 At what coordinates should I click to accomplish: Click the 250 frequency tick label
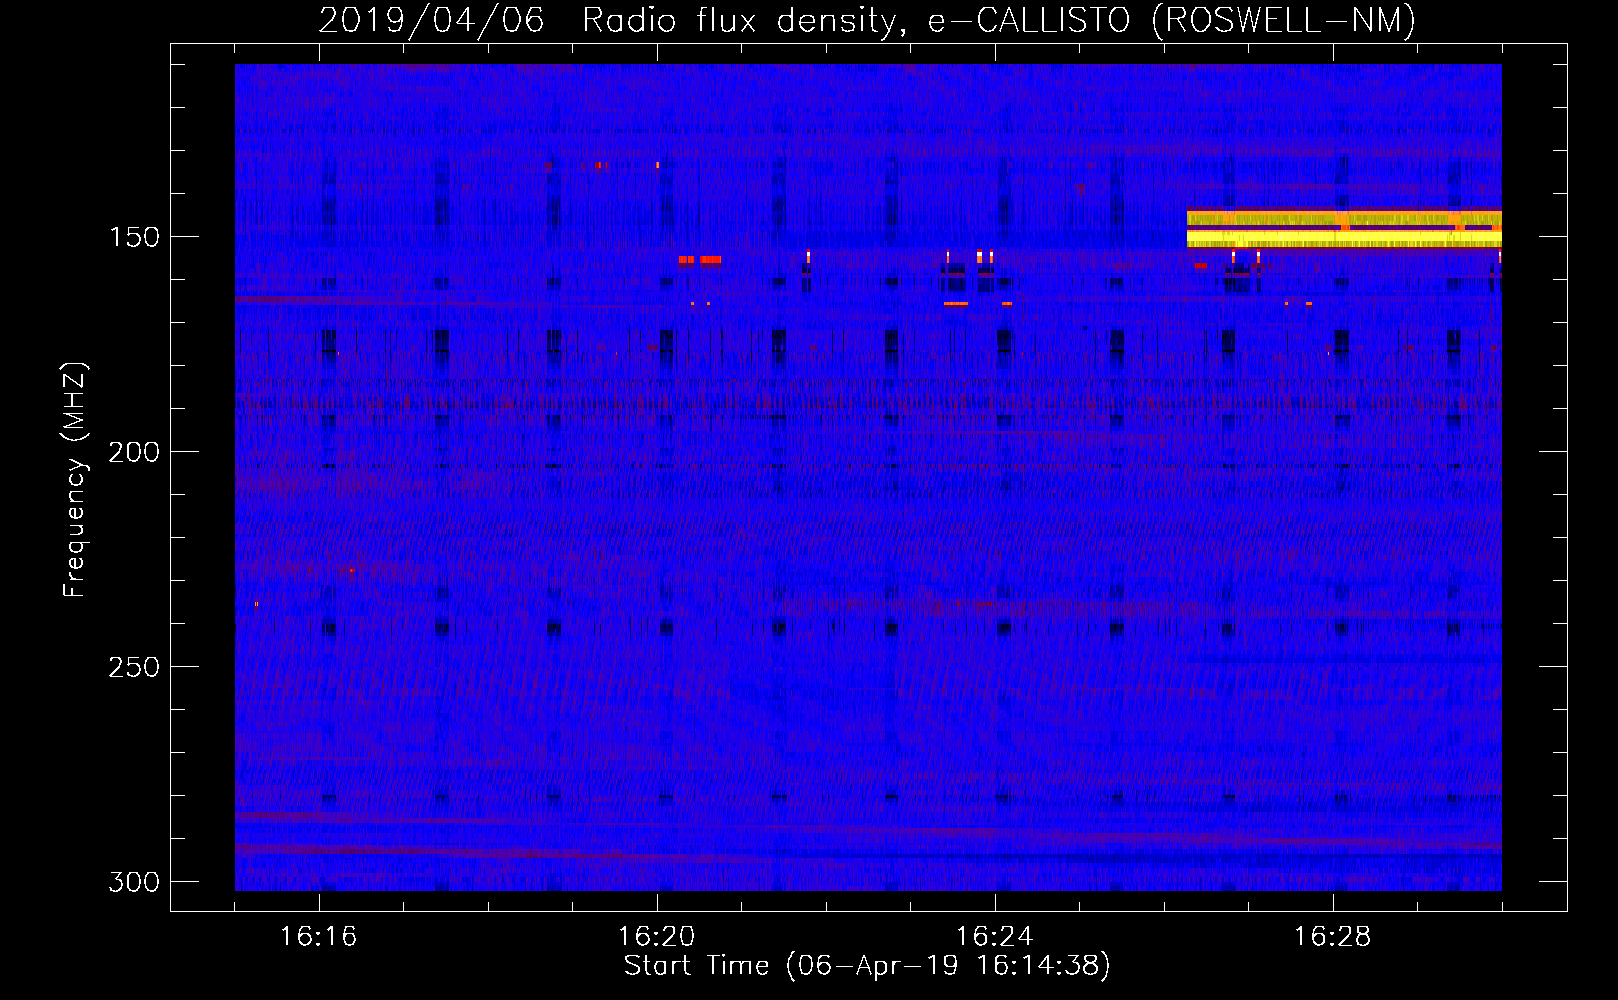(x=134, y=667)
